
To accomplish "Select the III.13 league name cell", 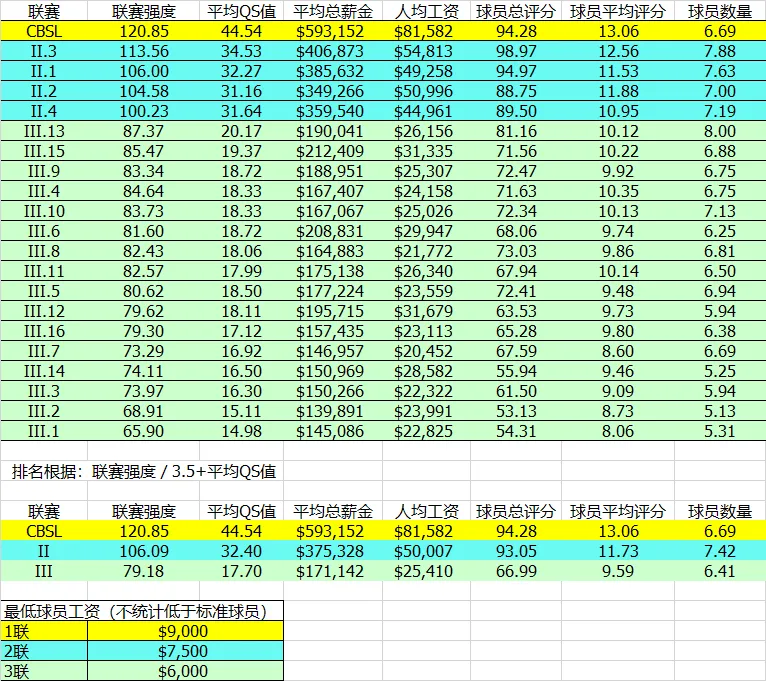I will [x=44, y=130].
